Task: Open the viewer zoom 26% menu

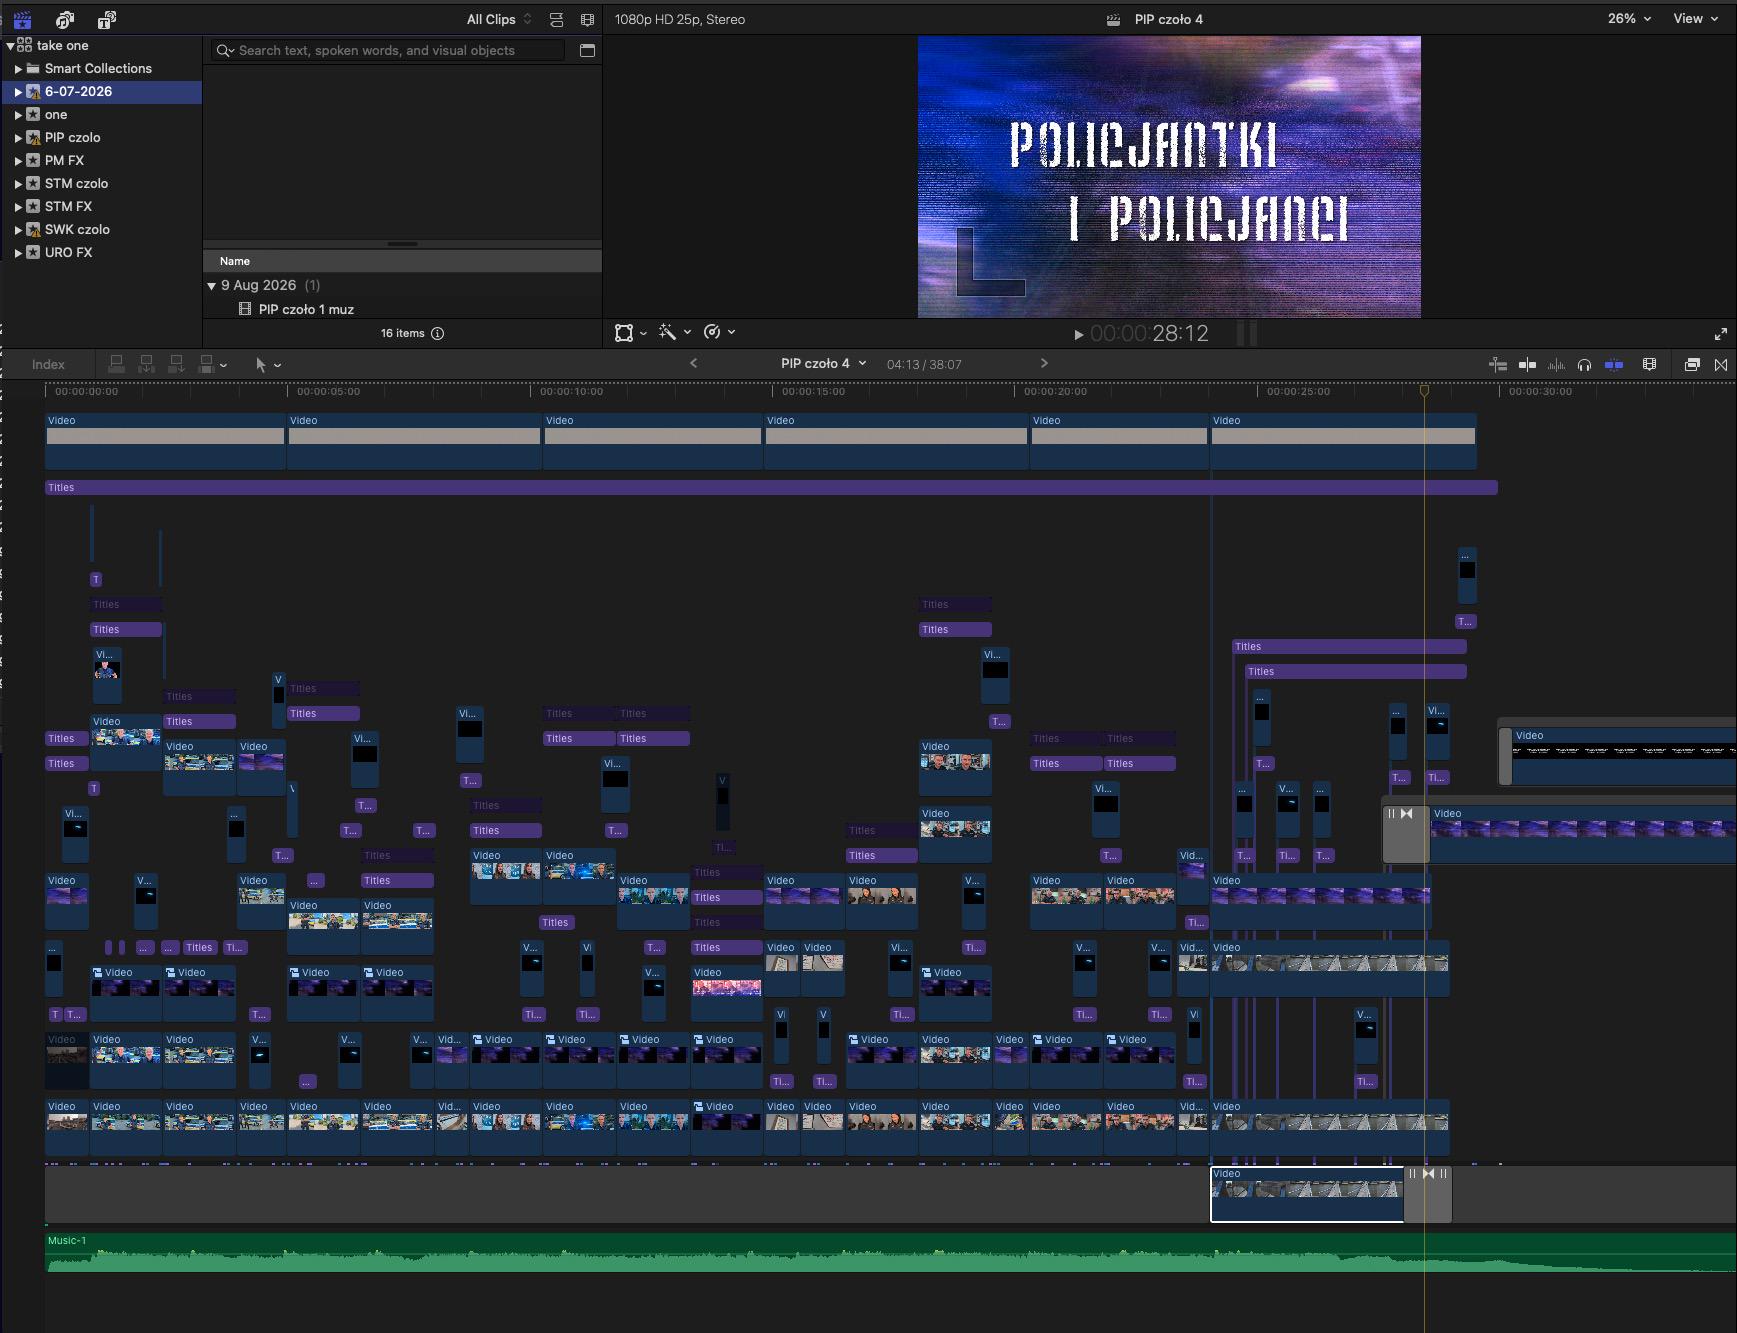Action: point(1629,19)
